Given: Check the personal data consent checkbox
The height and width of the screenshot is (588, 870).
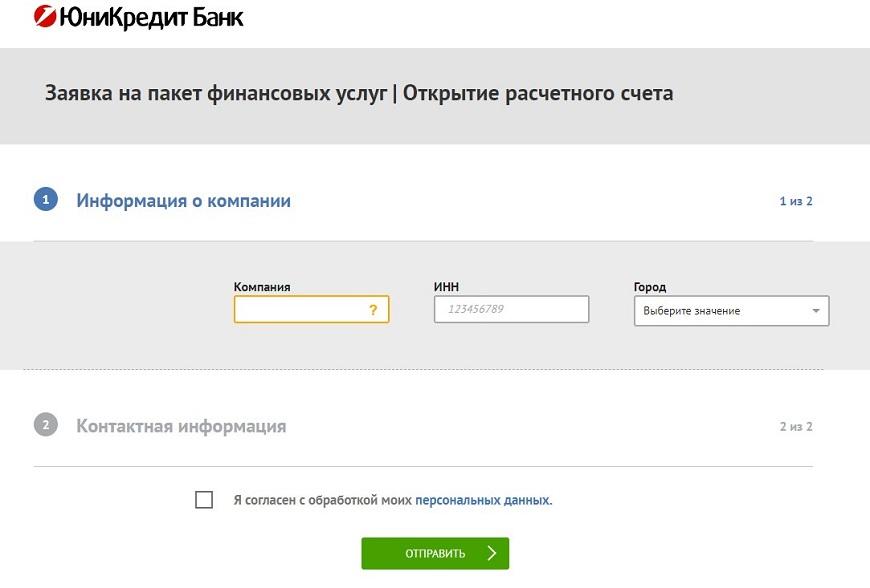Looking at the screenshot, I should pos(204,499).
